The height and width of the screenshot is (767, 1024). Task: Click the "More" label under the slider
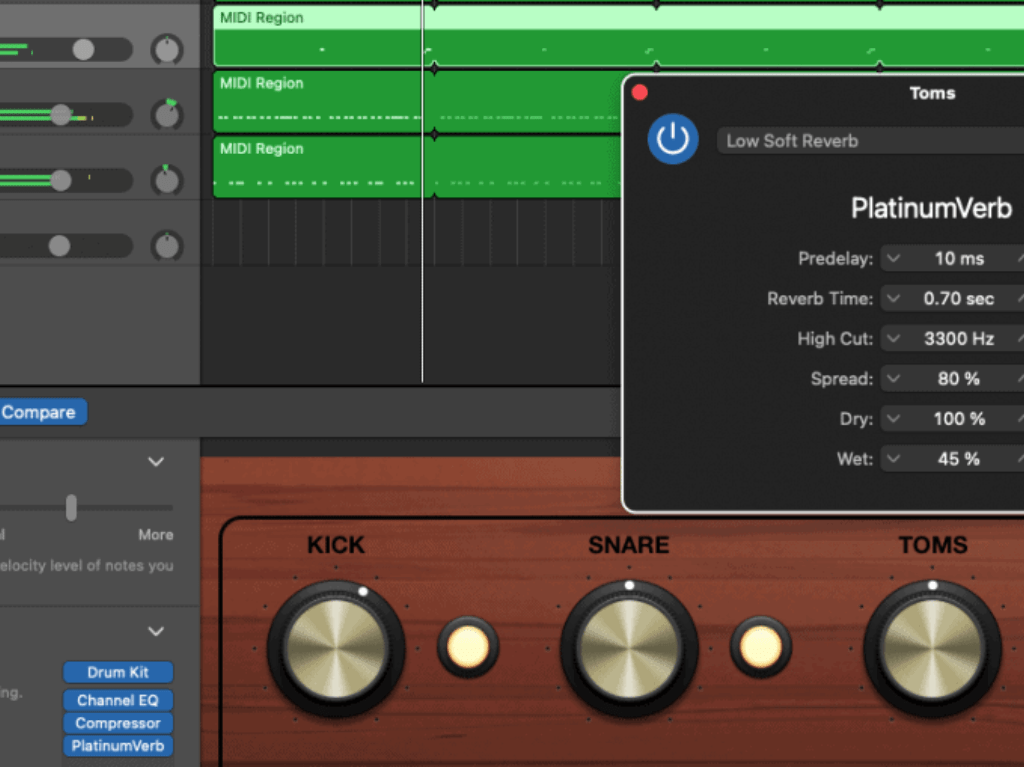(x=156, y=535)
